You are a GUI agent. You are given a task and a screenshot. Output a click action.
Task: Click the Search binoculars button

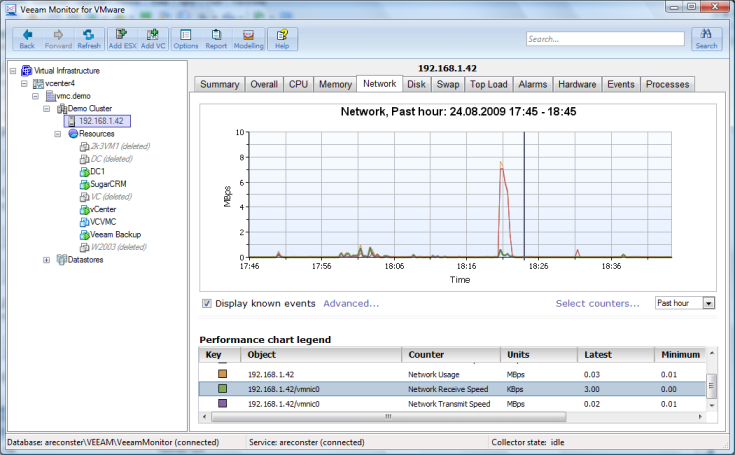pyautogui.click(x=706, y=38)
